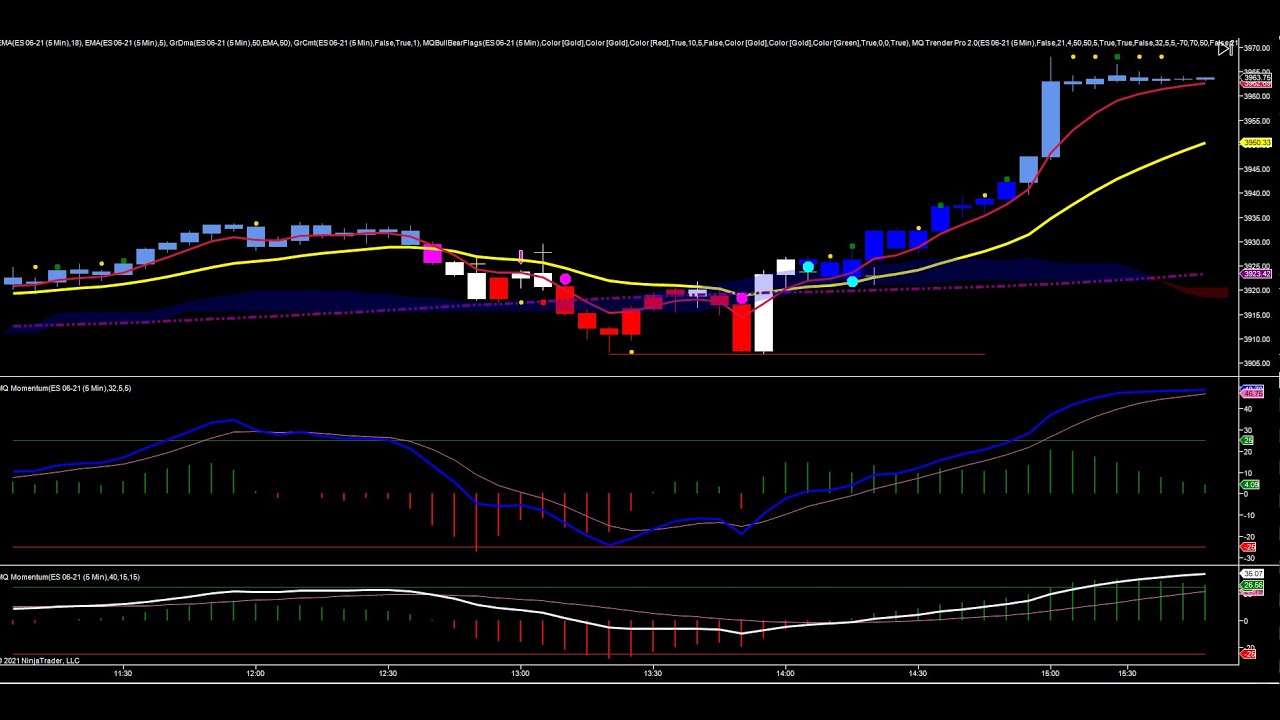Select the upper MQ Momentum(32,5,5) panel label
The width and height of the screenshot is (1280, 720).
point(65,388)
